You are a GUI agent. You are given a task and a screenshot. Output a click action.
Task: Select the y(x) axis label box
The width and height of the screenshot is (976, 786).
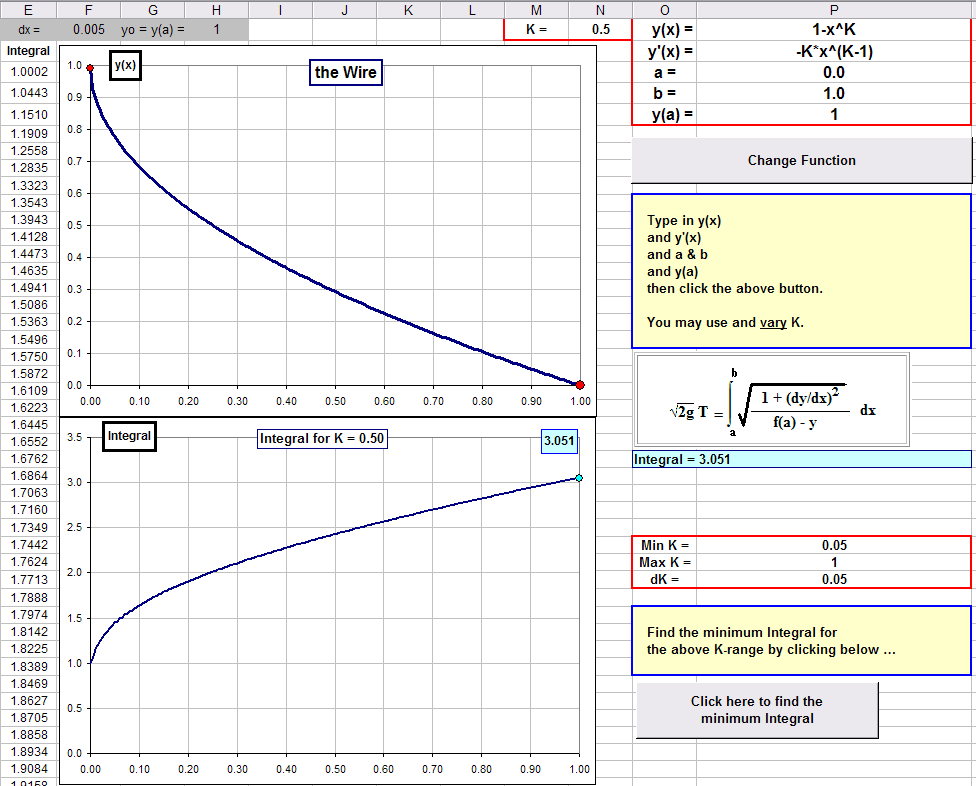coord(125,65)
